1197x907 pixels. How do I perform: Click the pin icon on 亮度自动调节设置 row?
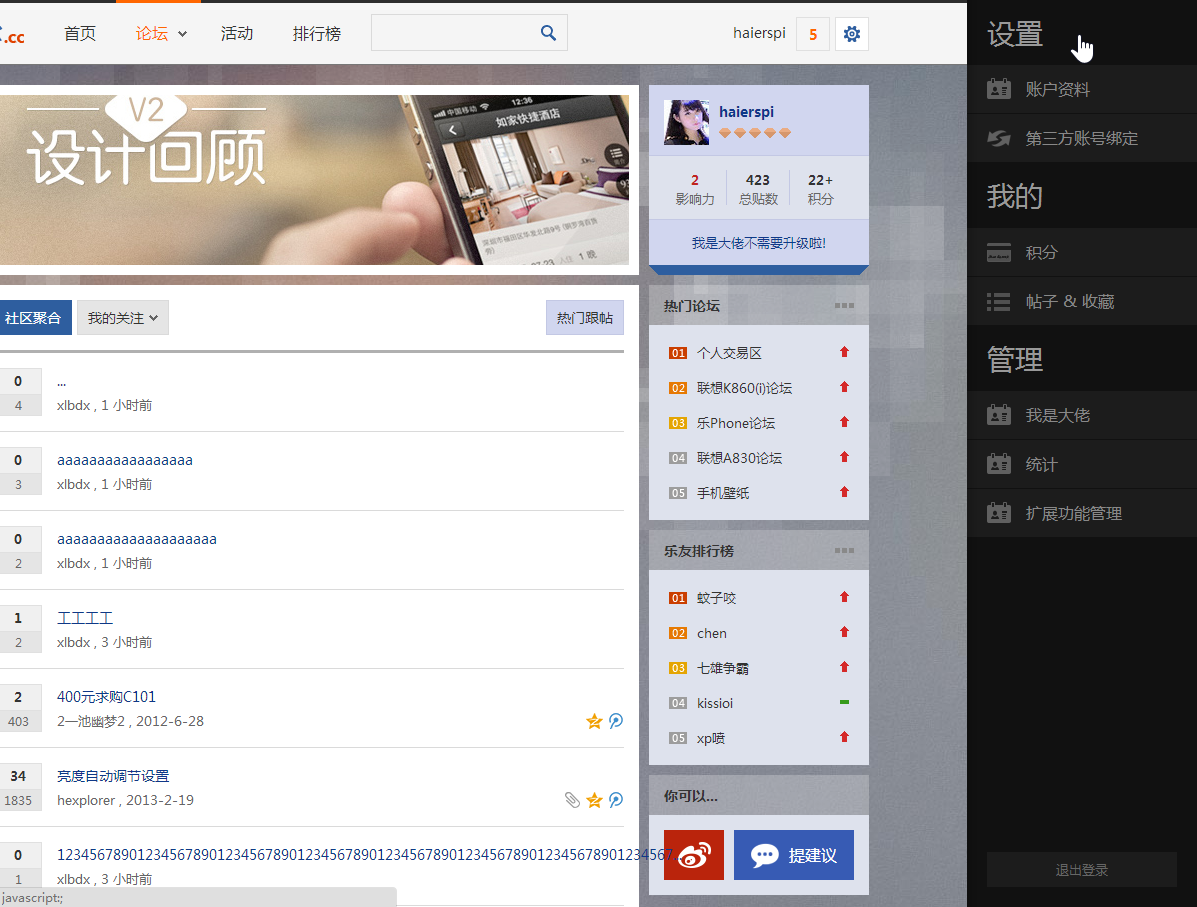[x=616, y=800]
